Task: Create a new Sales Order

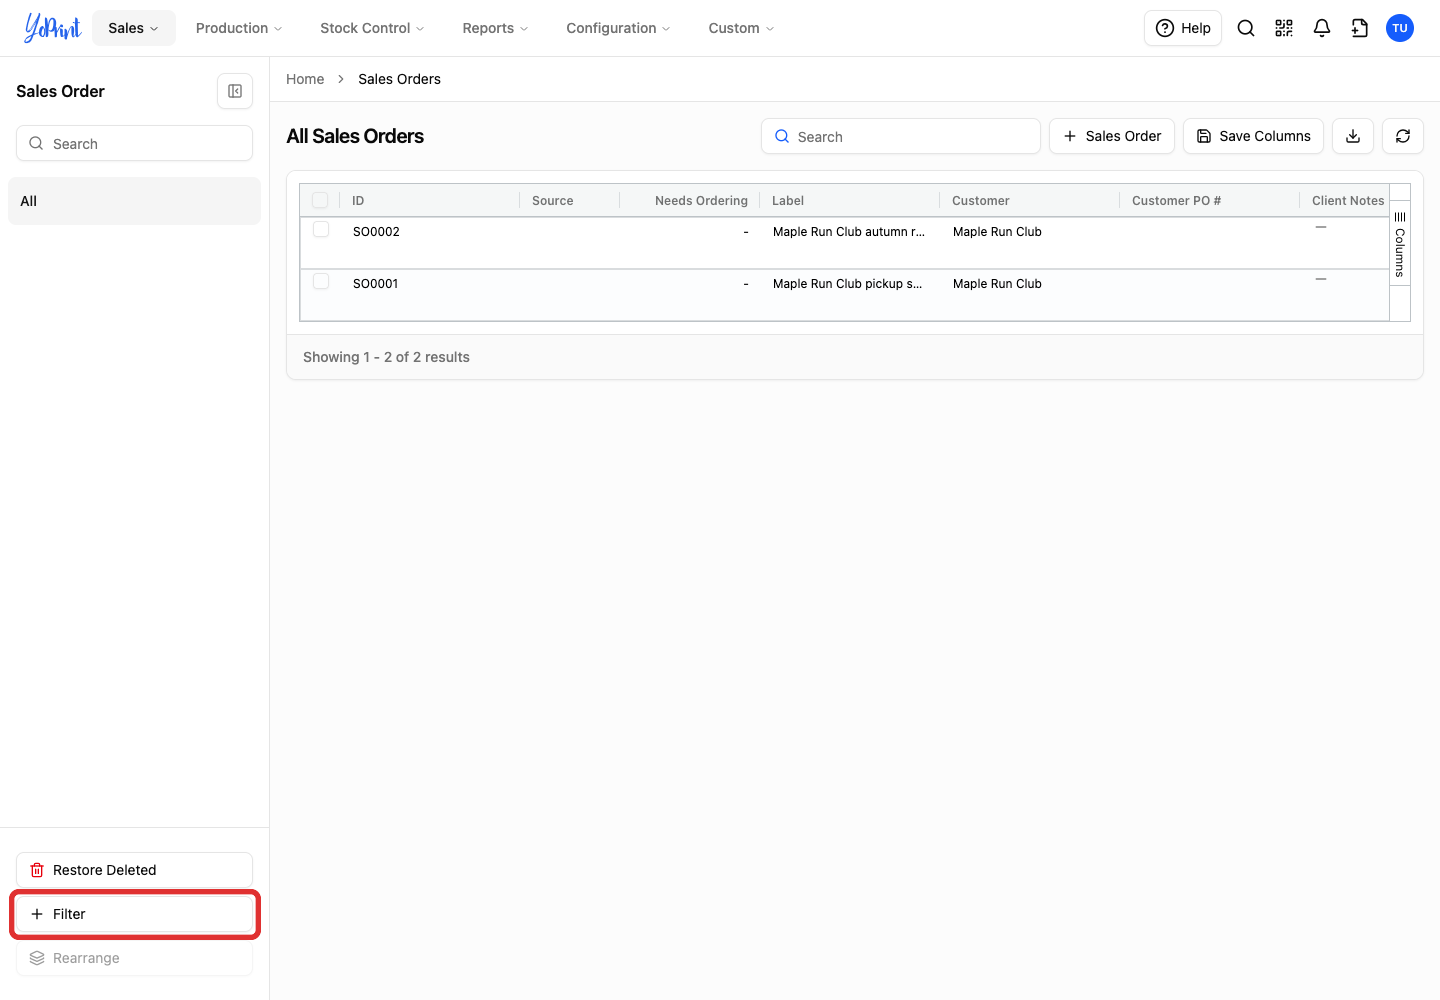Action: [1112, 136]
